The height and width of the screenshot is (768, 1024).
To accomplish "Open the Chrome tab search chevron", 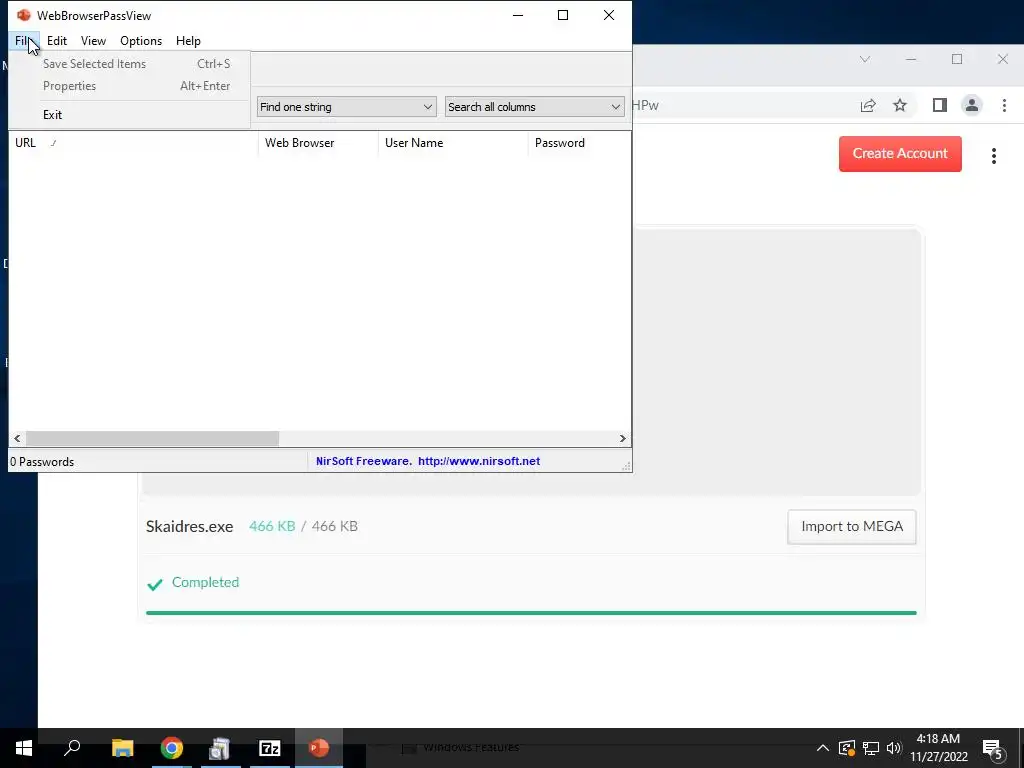I will [x=865, y=59].
